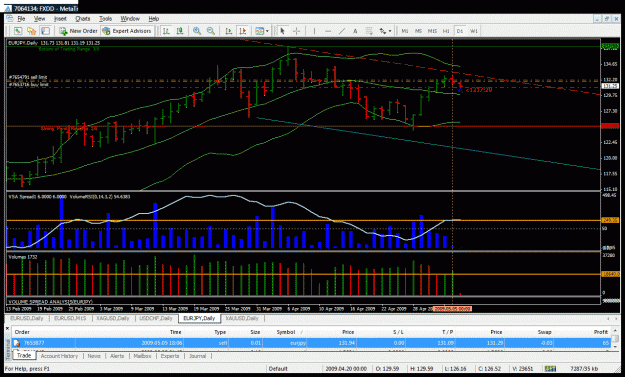This screenshot has height=377, width=625.
Task: Toggle auto scroll chart icon
Action: (229, 31)
